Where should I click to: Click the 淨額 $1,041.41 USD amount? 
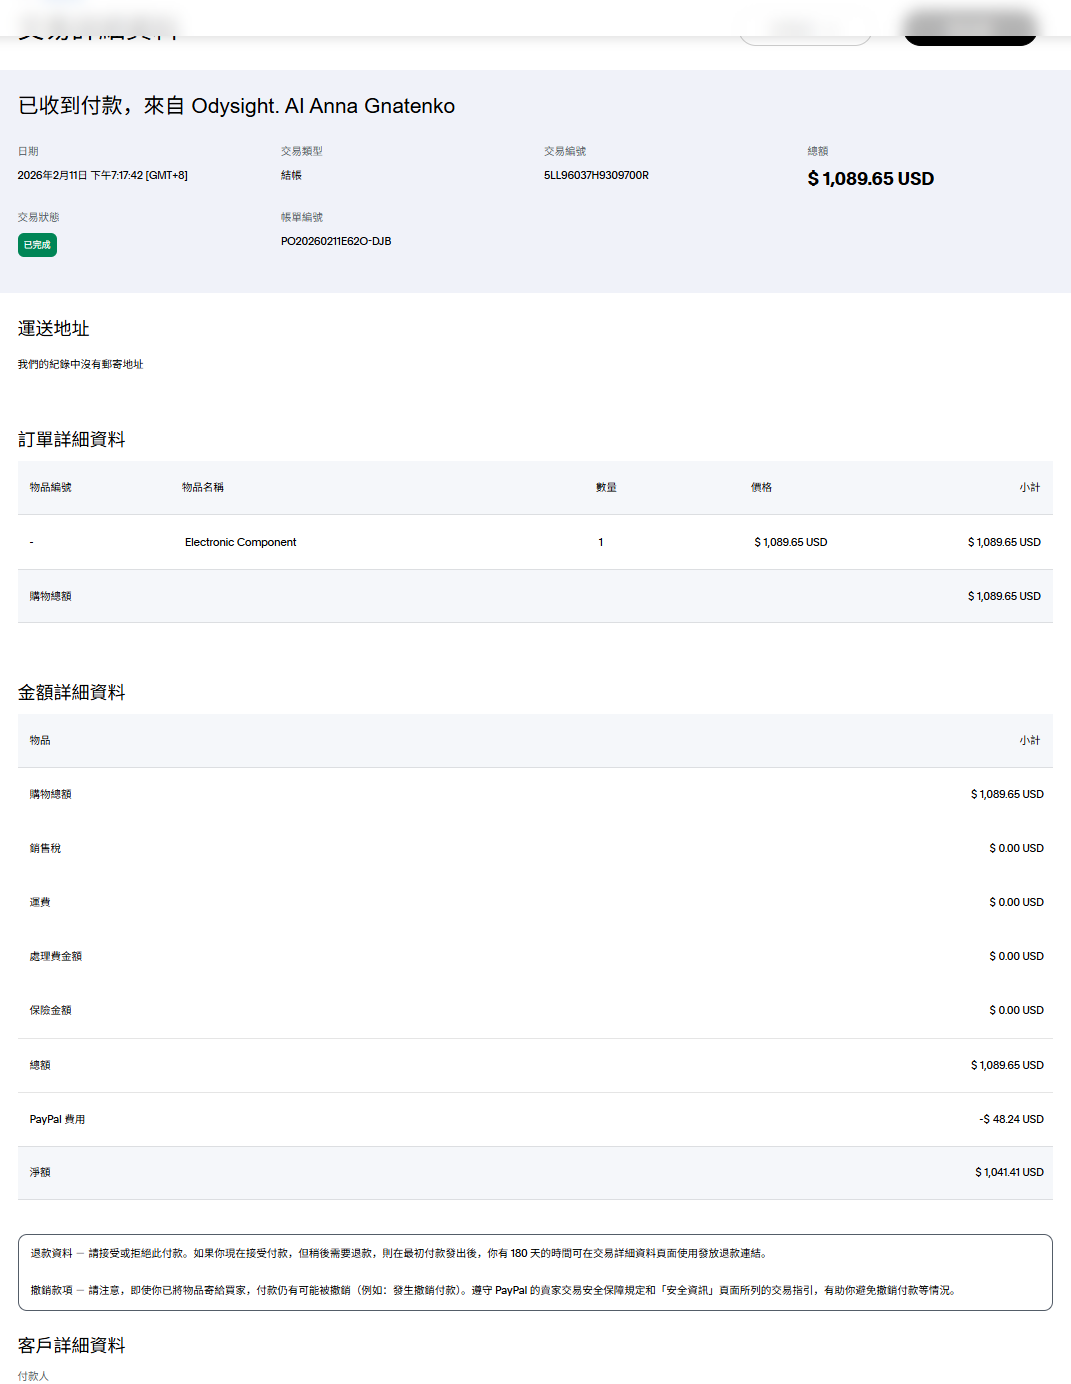point(1009,1172)
